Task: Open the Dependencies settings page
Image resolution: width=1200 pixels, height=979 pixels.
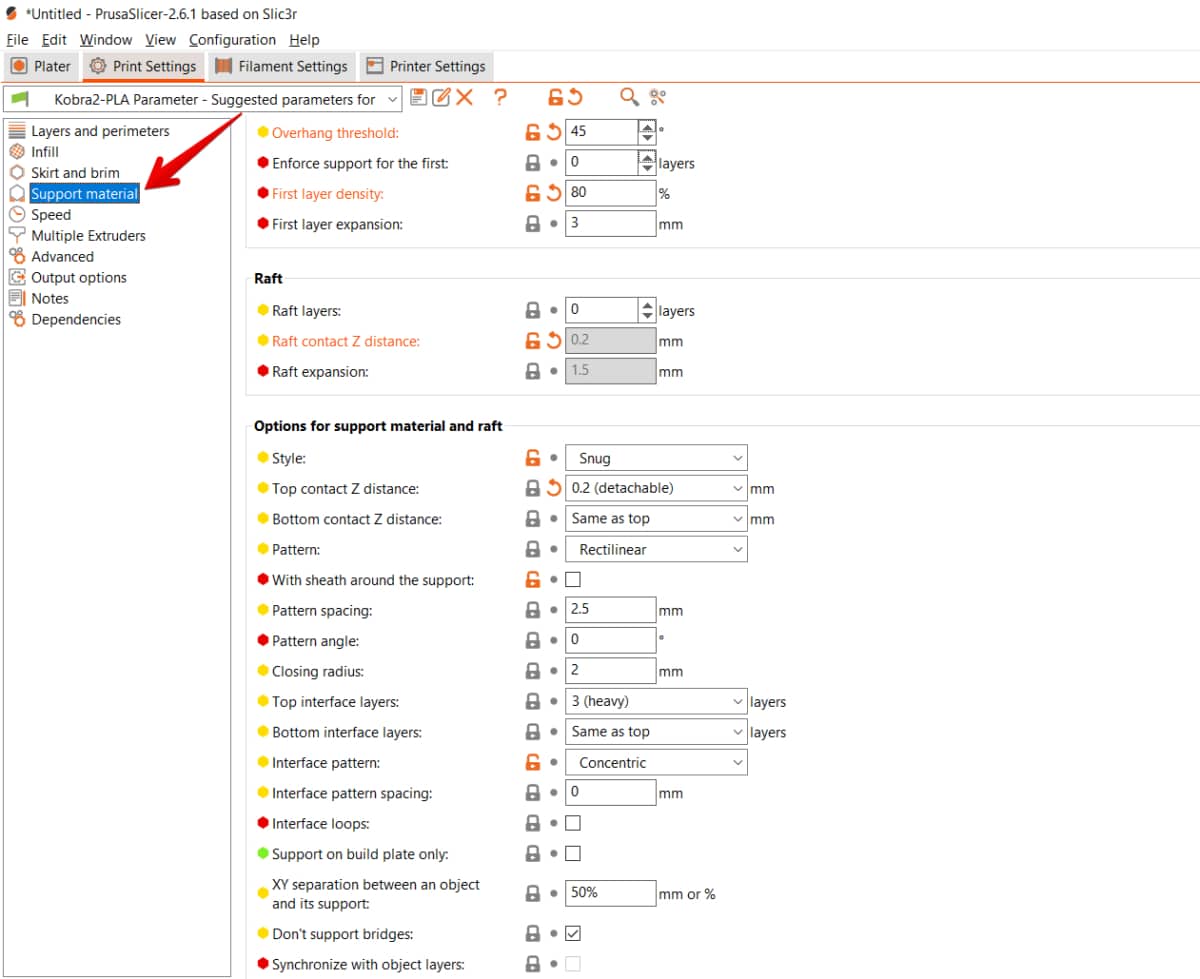Action: pos(75,320)
